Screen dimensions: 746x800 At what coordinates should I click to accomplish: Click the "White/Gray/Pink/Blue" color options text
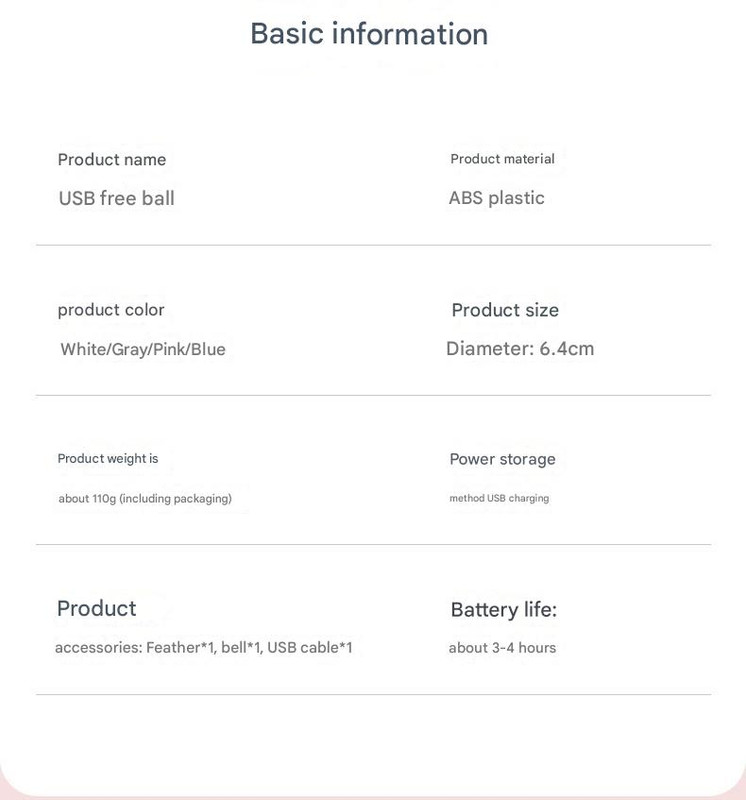coord(143,349)
